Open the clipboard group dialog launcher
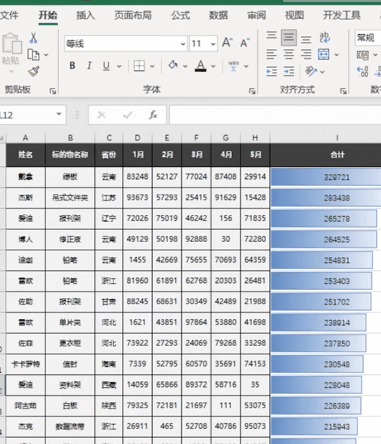The height and width of the screenshot is (444, 381). tap(53, 91)
